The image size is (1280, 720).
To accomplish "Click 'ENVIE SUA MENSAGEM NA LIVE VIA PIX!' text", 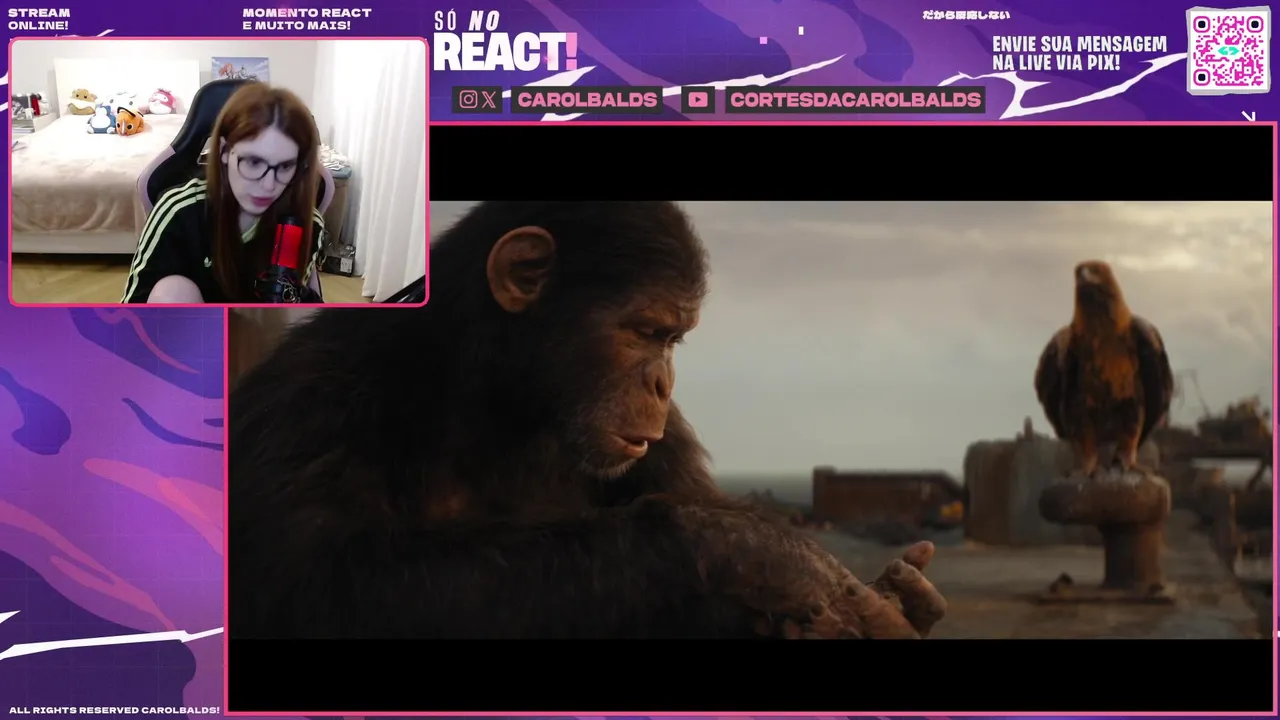I will pos(1079,53).
